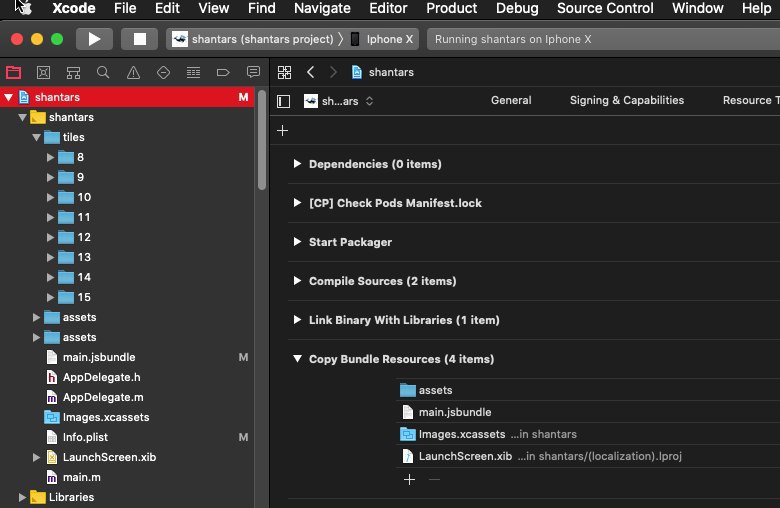The height and width of the screenshot is (508, 780).
Task: Open the related items grid icon
Action: pos(285,73)
